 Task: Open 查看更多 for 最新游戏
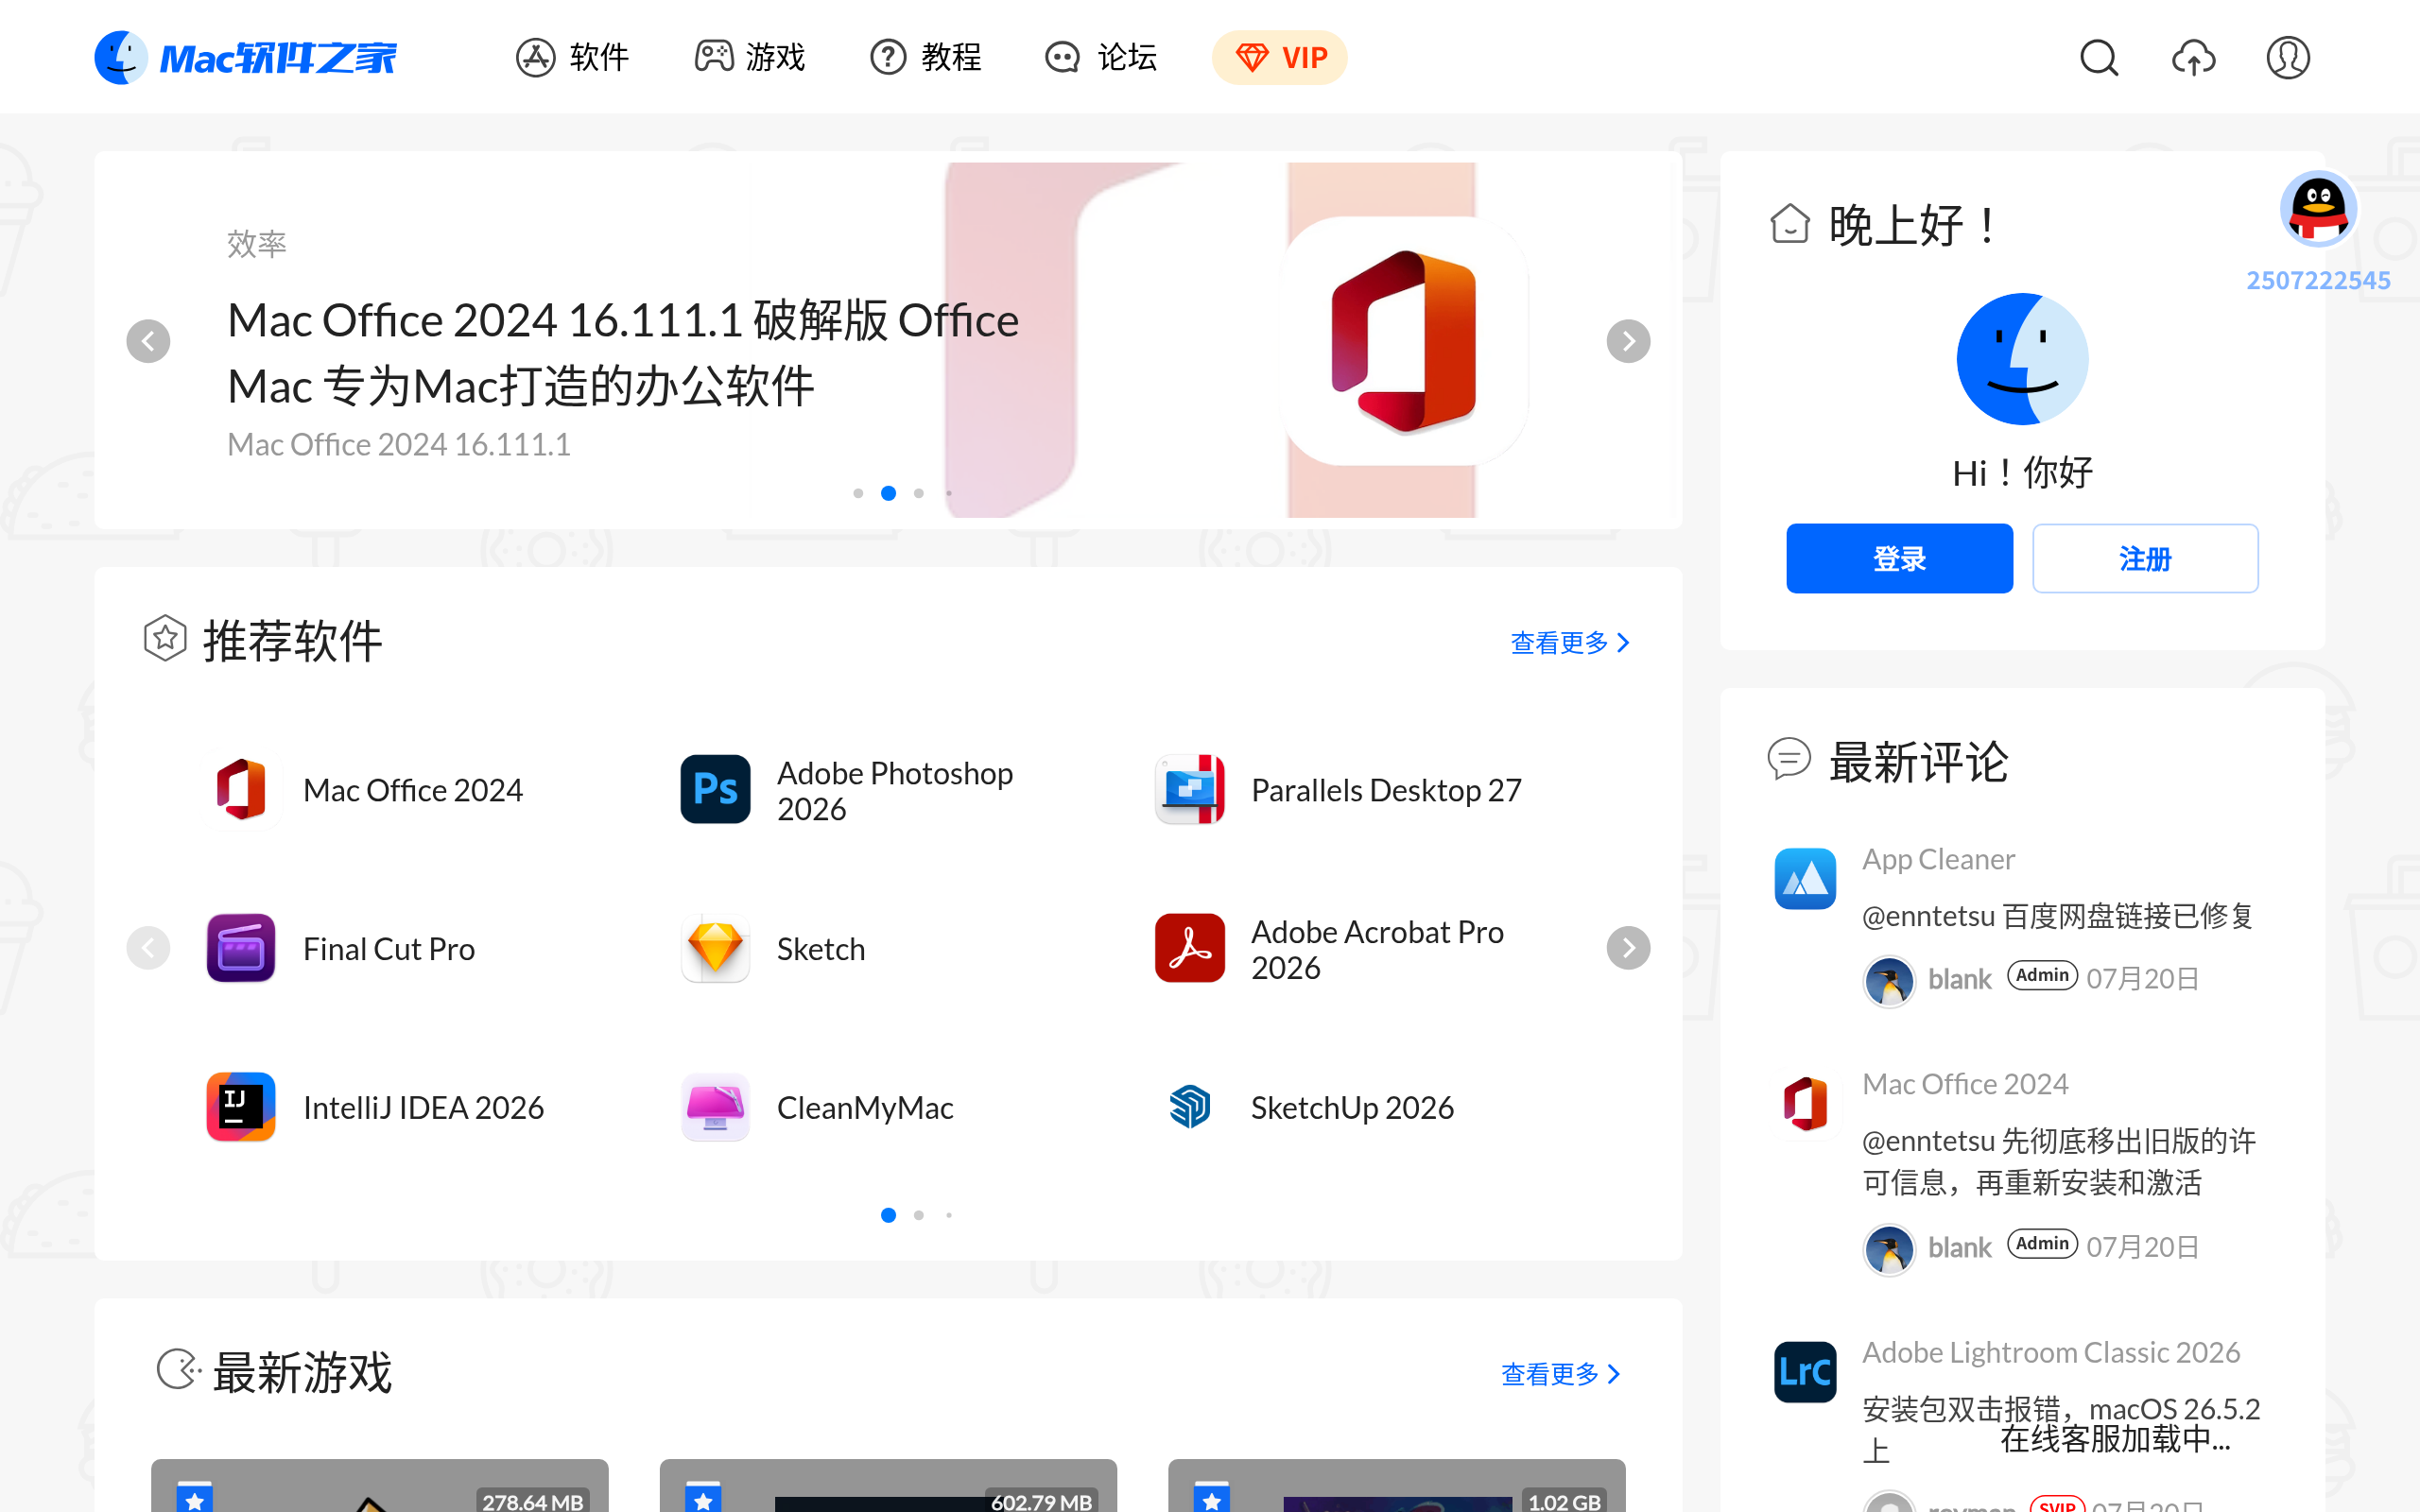(1561, 1374)
